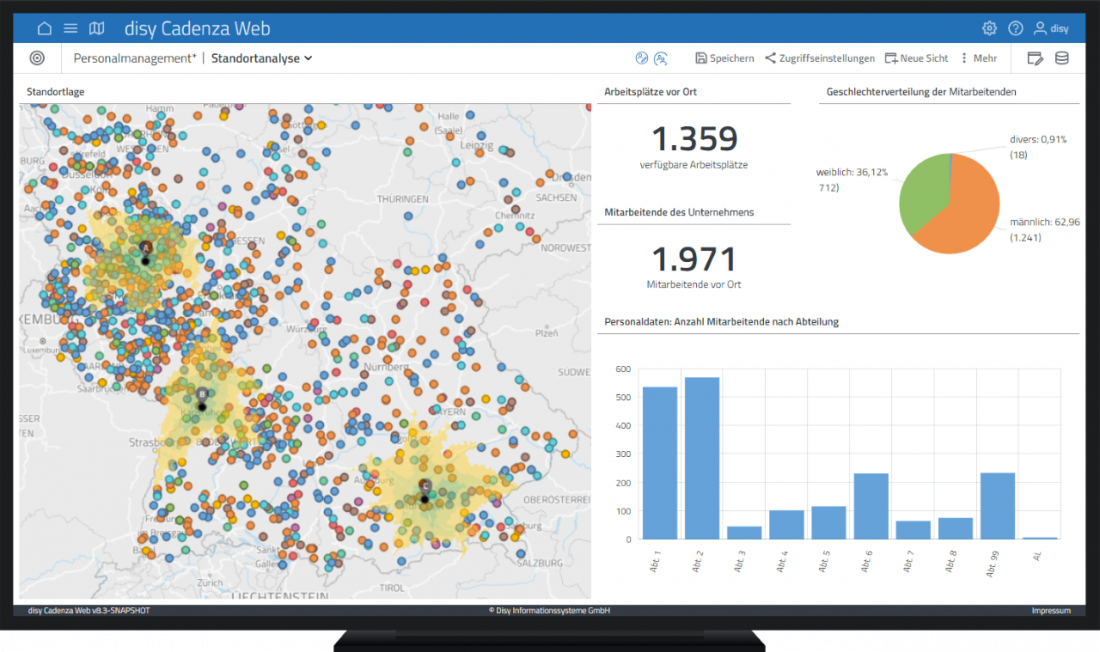Click the disy user account entry
Image resolution: width=1100 pixels, height=652 pixels.
point(1050,28)
